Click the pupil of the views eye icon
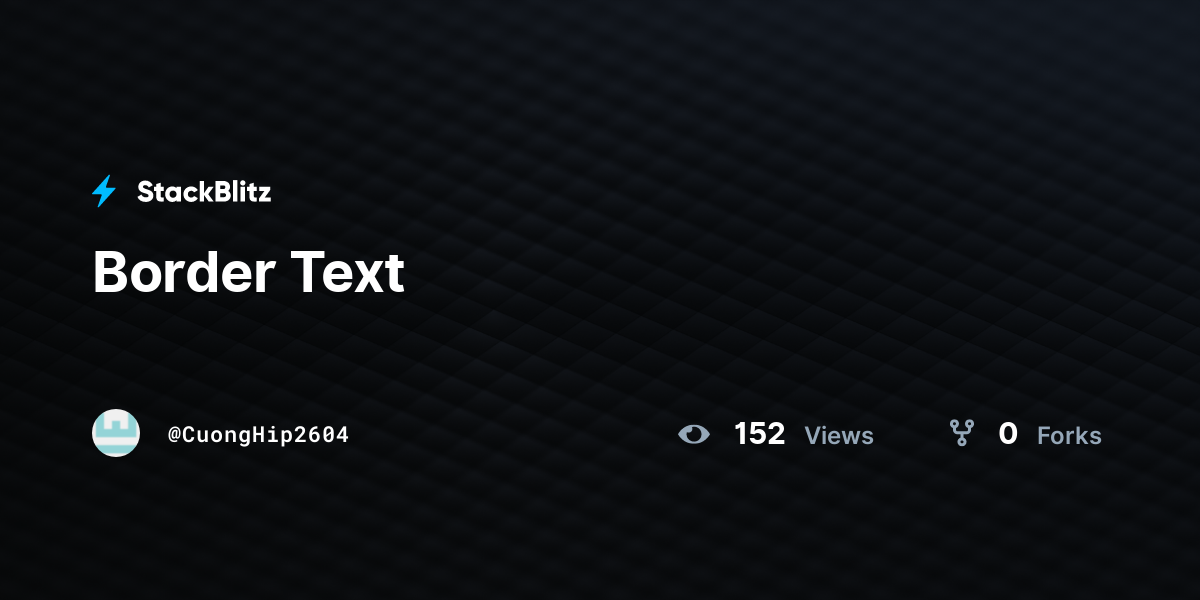This screenshot has width=1200, height=600. tap(694, 434)
